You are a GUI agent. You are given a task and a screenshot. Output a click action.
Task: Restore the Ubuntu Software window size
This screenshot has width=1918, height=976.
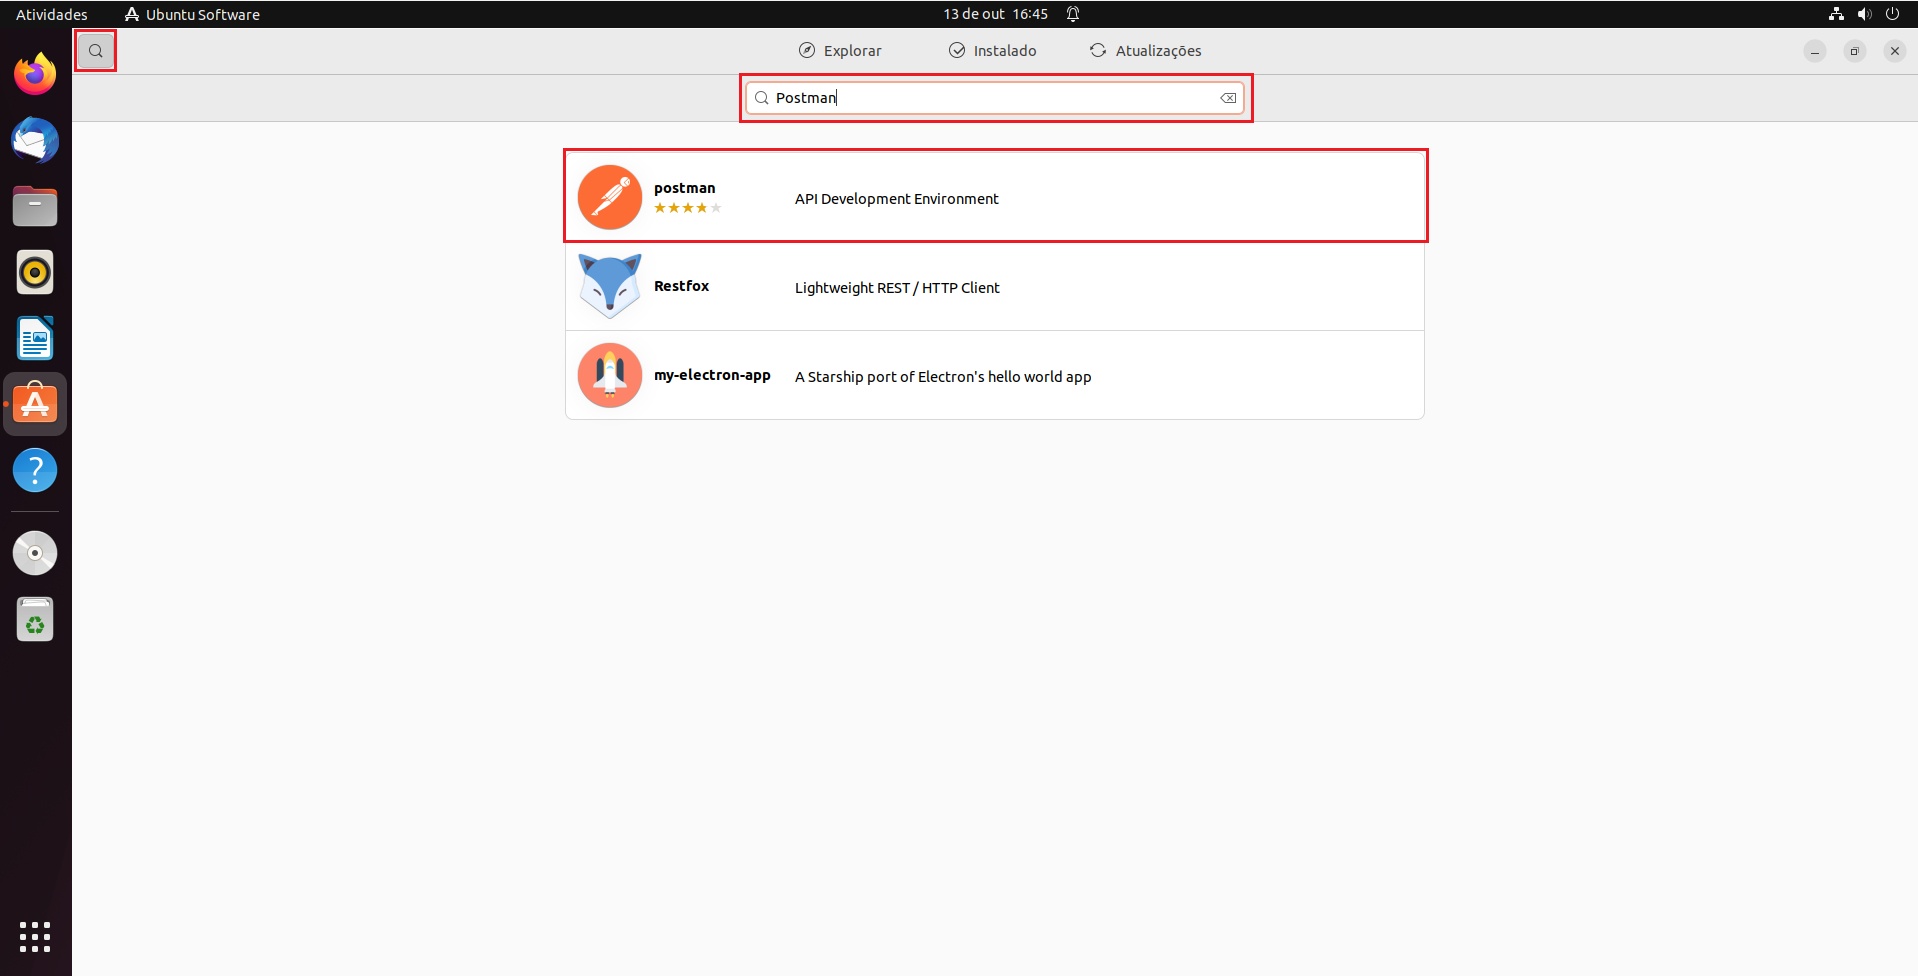click(x=1855, y=51)
